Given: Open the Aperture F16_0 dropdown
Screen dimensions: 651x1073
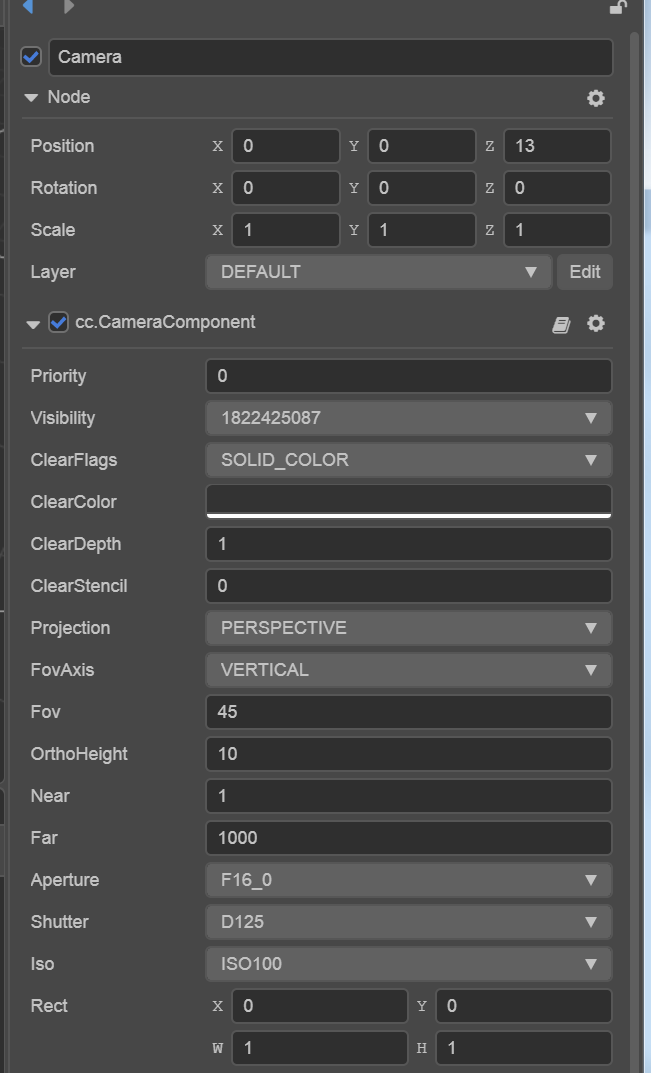Looking at the screenshot, I should tap(408, 880).
